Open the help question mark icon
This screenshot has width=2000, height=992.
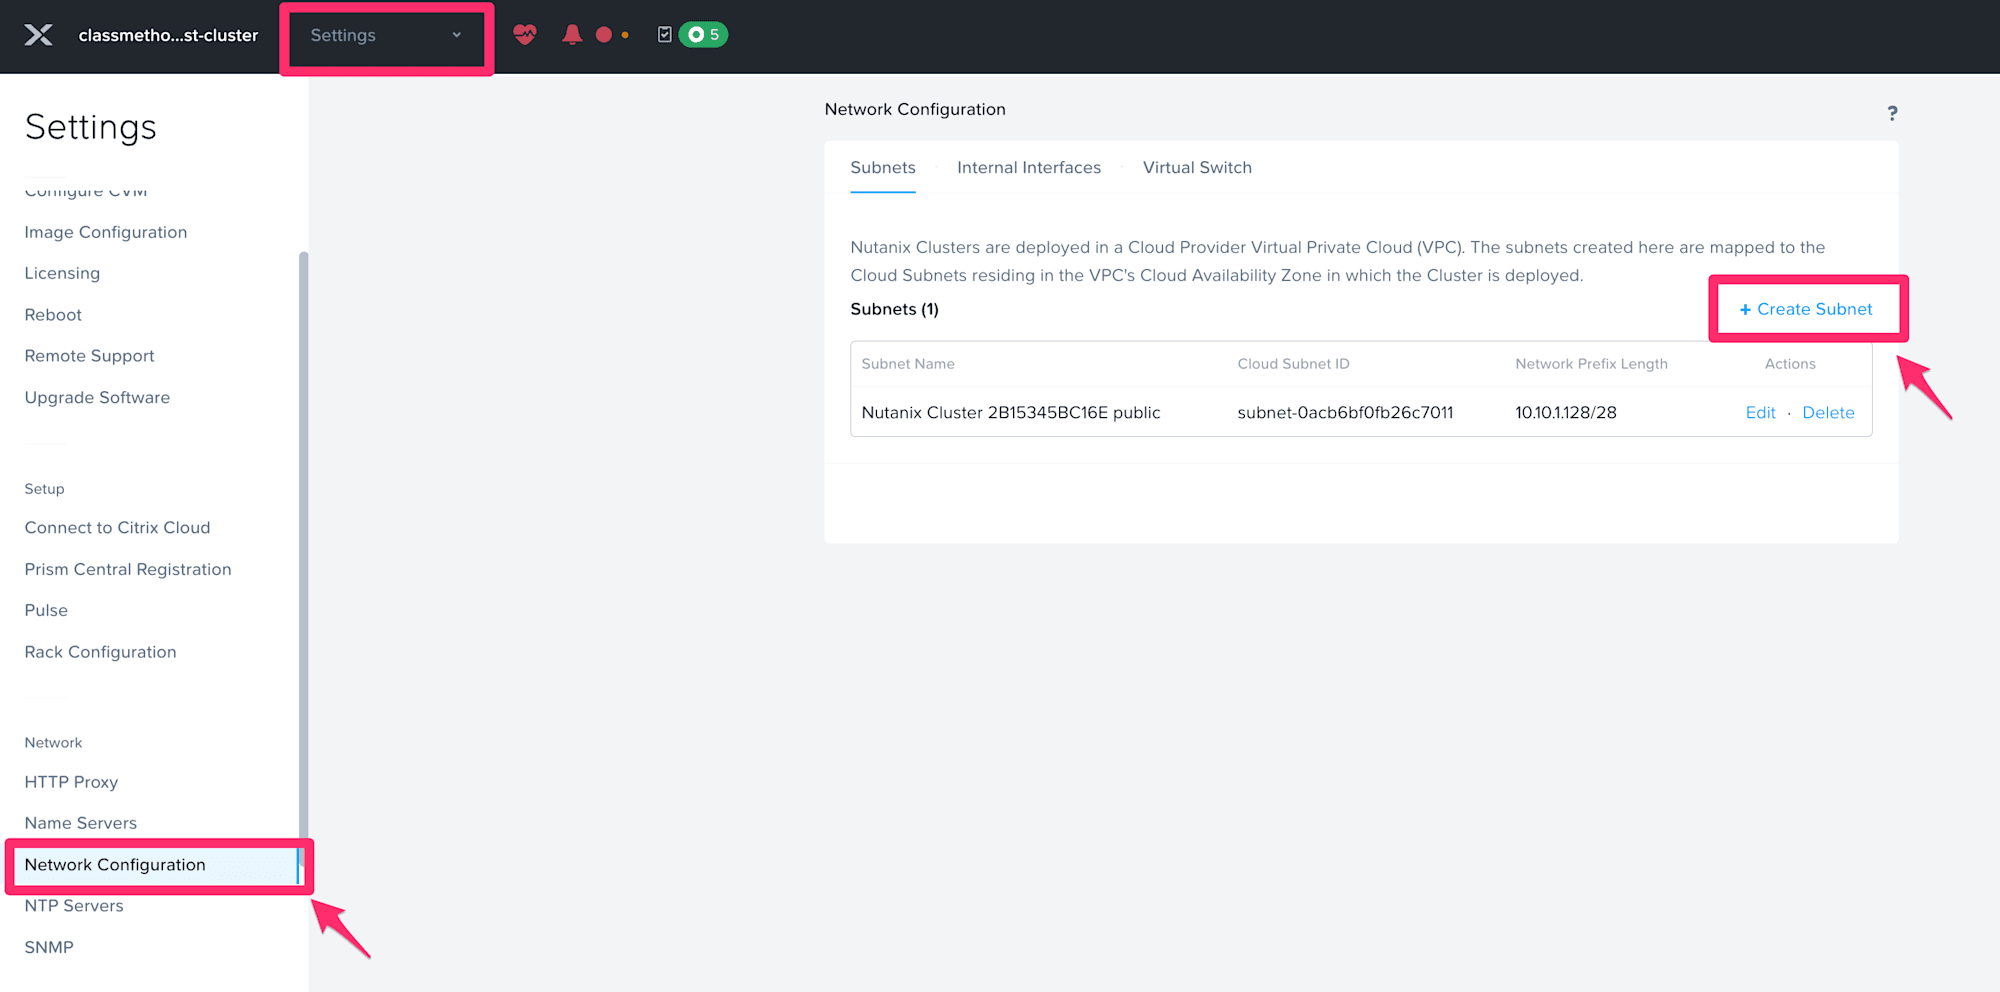(1892, 113)
